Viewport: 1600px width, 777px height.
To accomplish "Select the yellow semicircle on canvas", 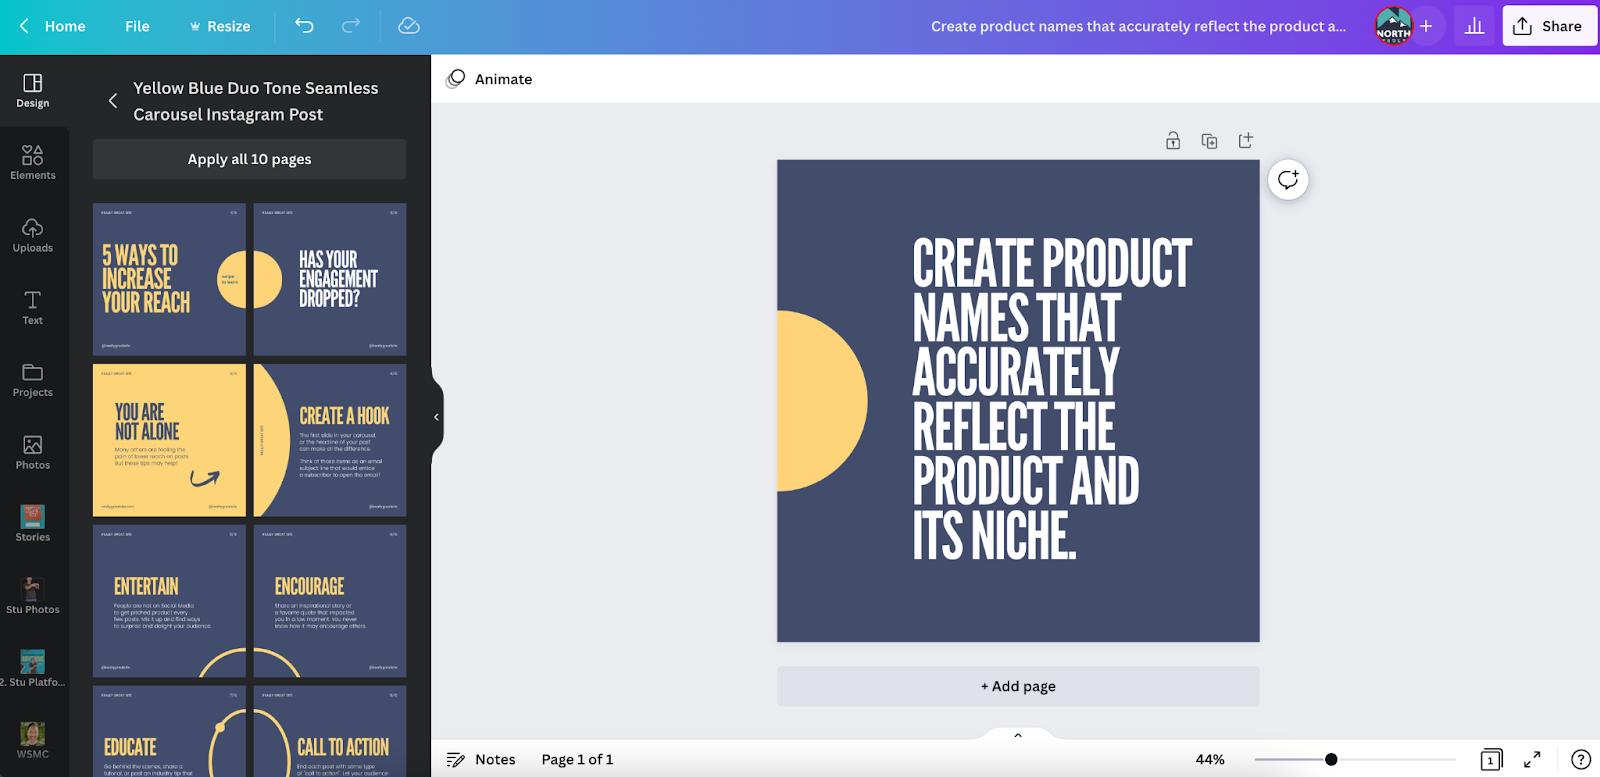I will pos(822,401).
